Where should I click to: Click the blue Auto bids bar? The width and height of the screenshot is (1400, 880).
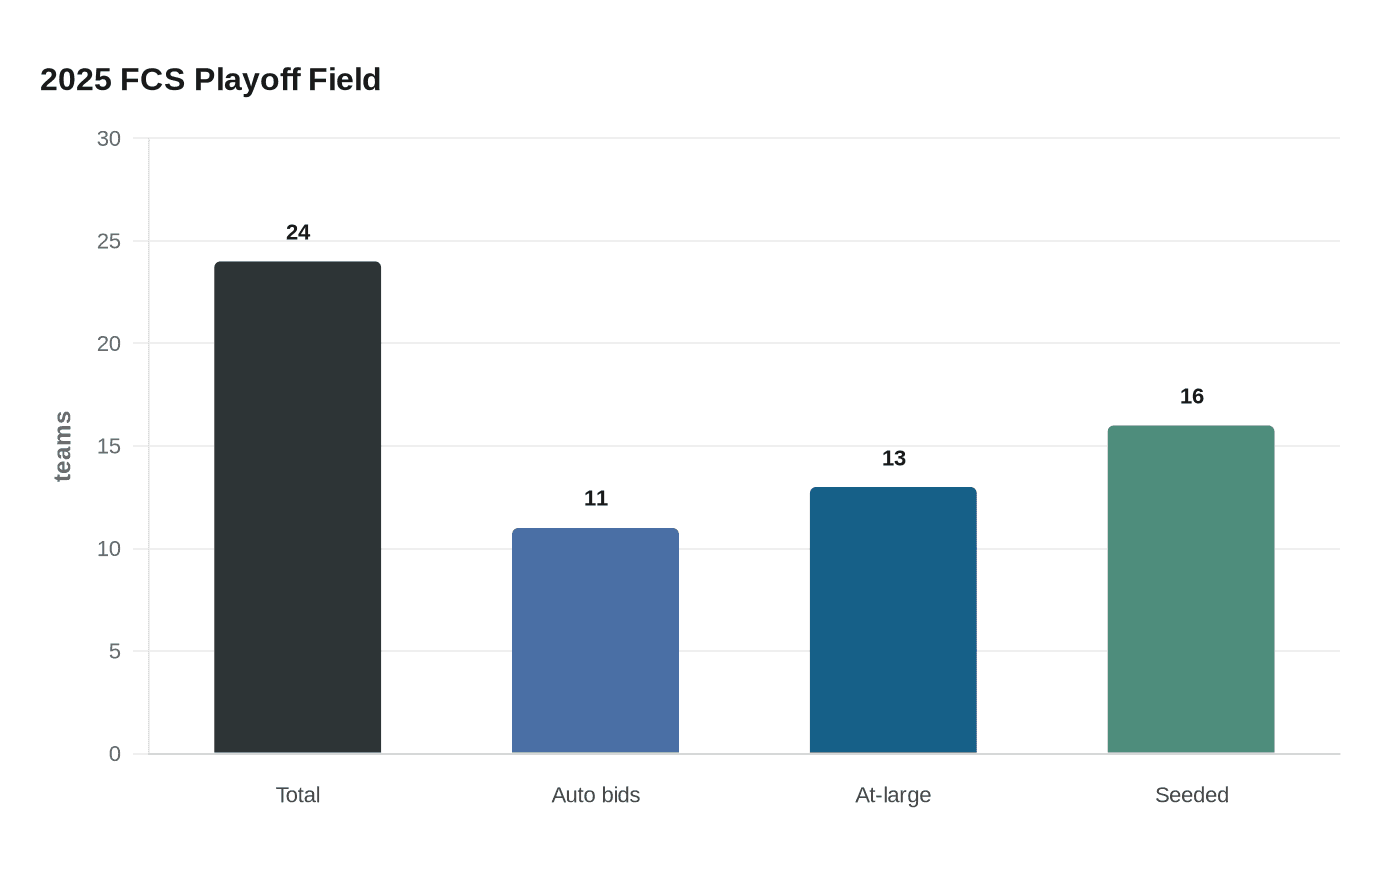[x=595, y=640]
